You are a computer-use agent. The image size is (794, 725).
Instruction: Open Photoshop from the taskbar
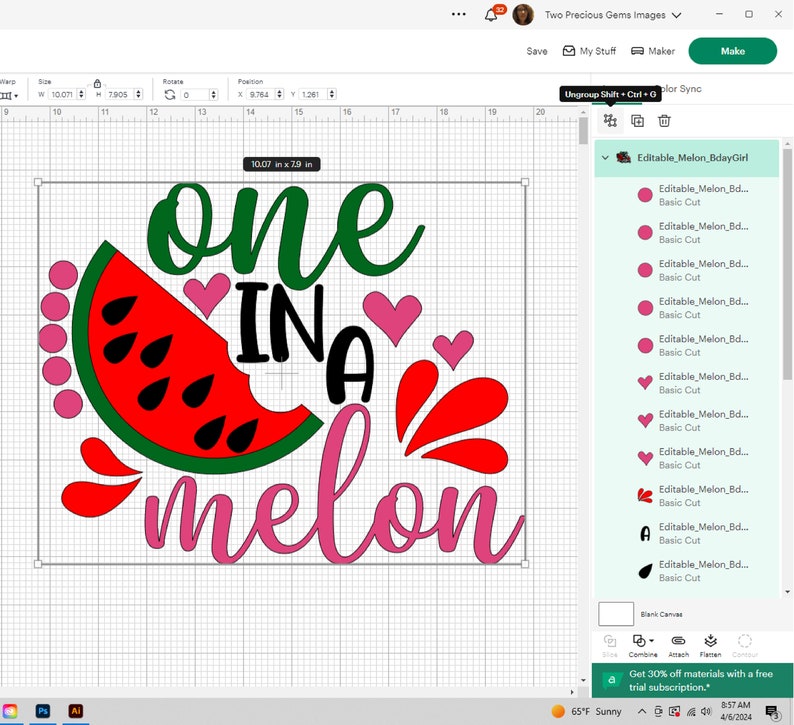[x=43, y=711]
